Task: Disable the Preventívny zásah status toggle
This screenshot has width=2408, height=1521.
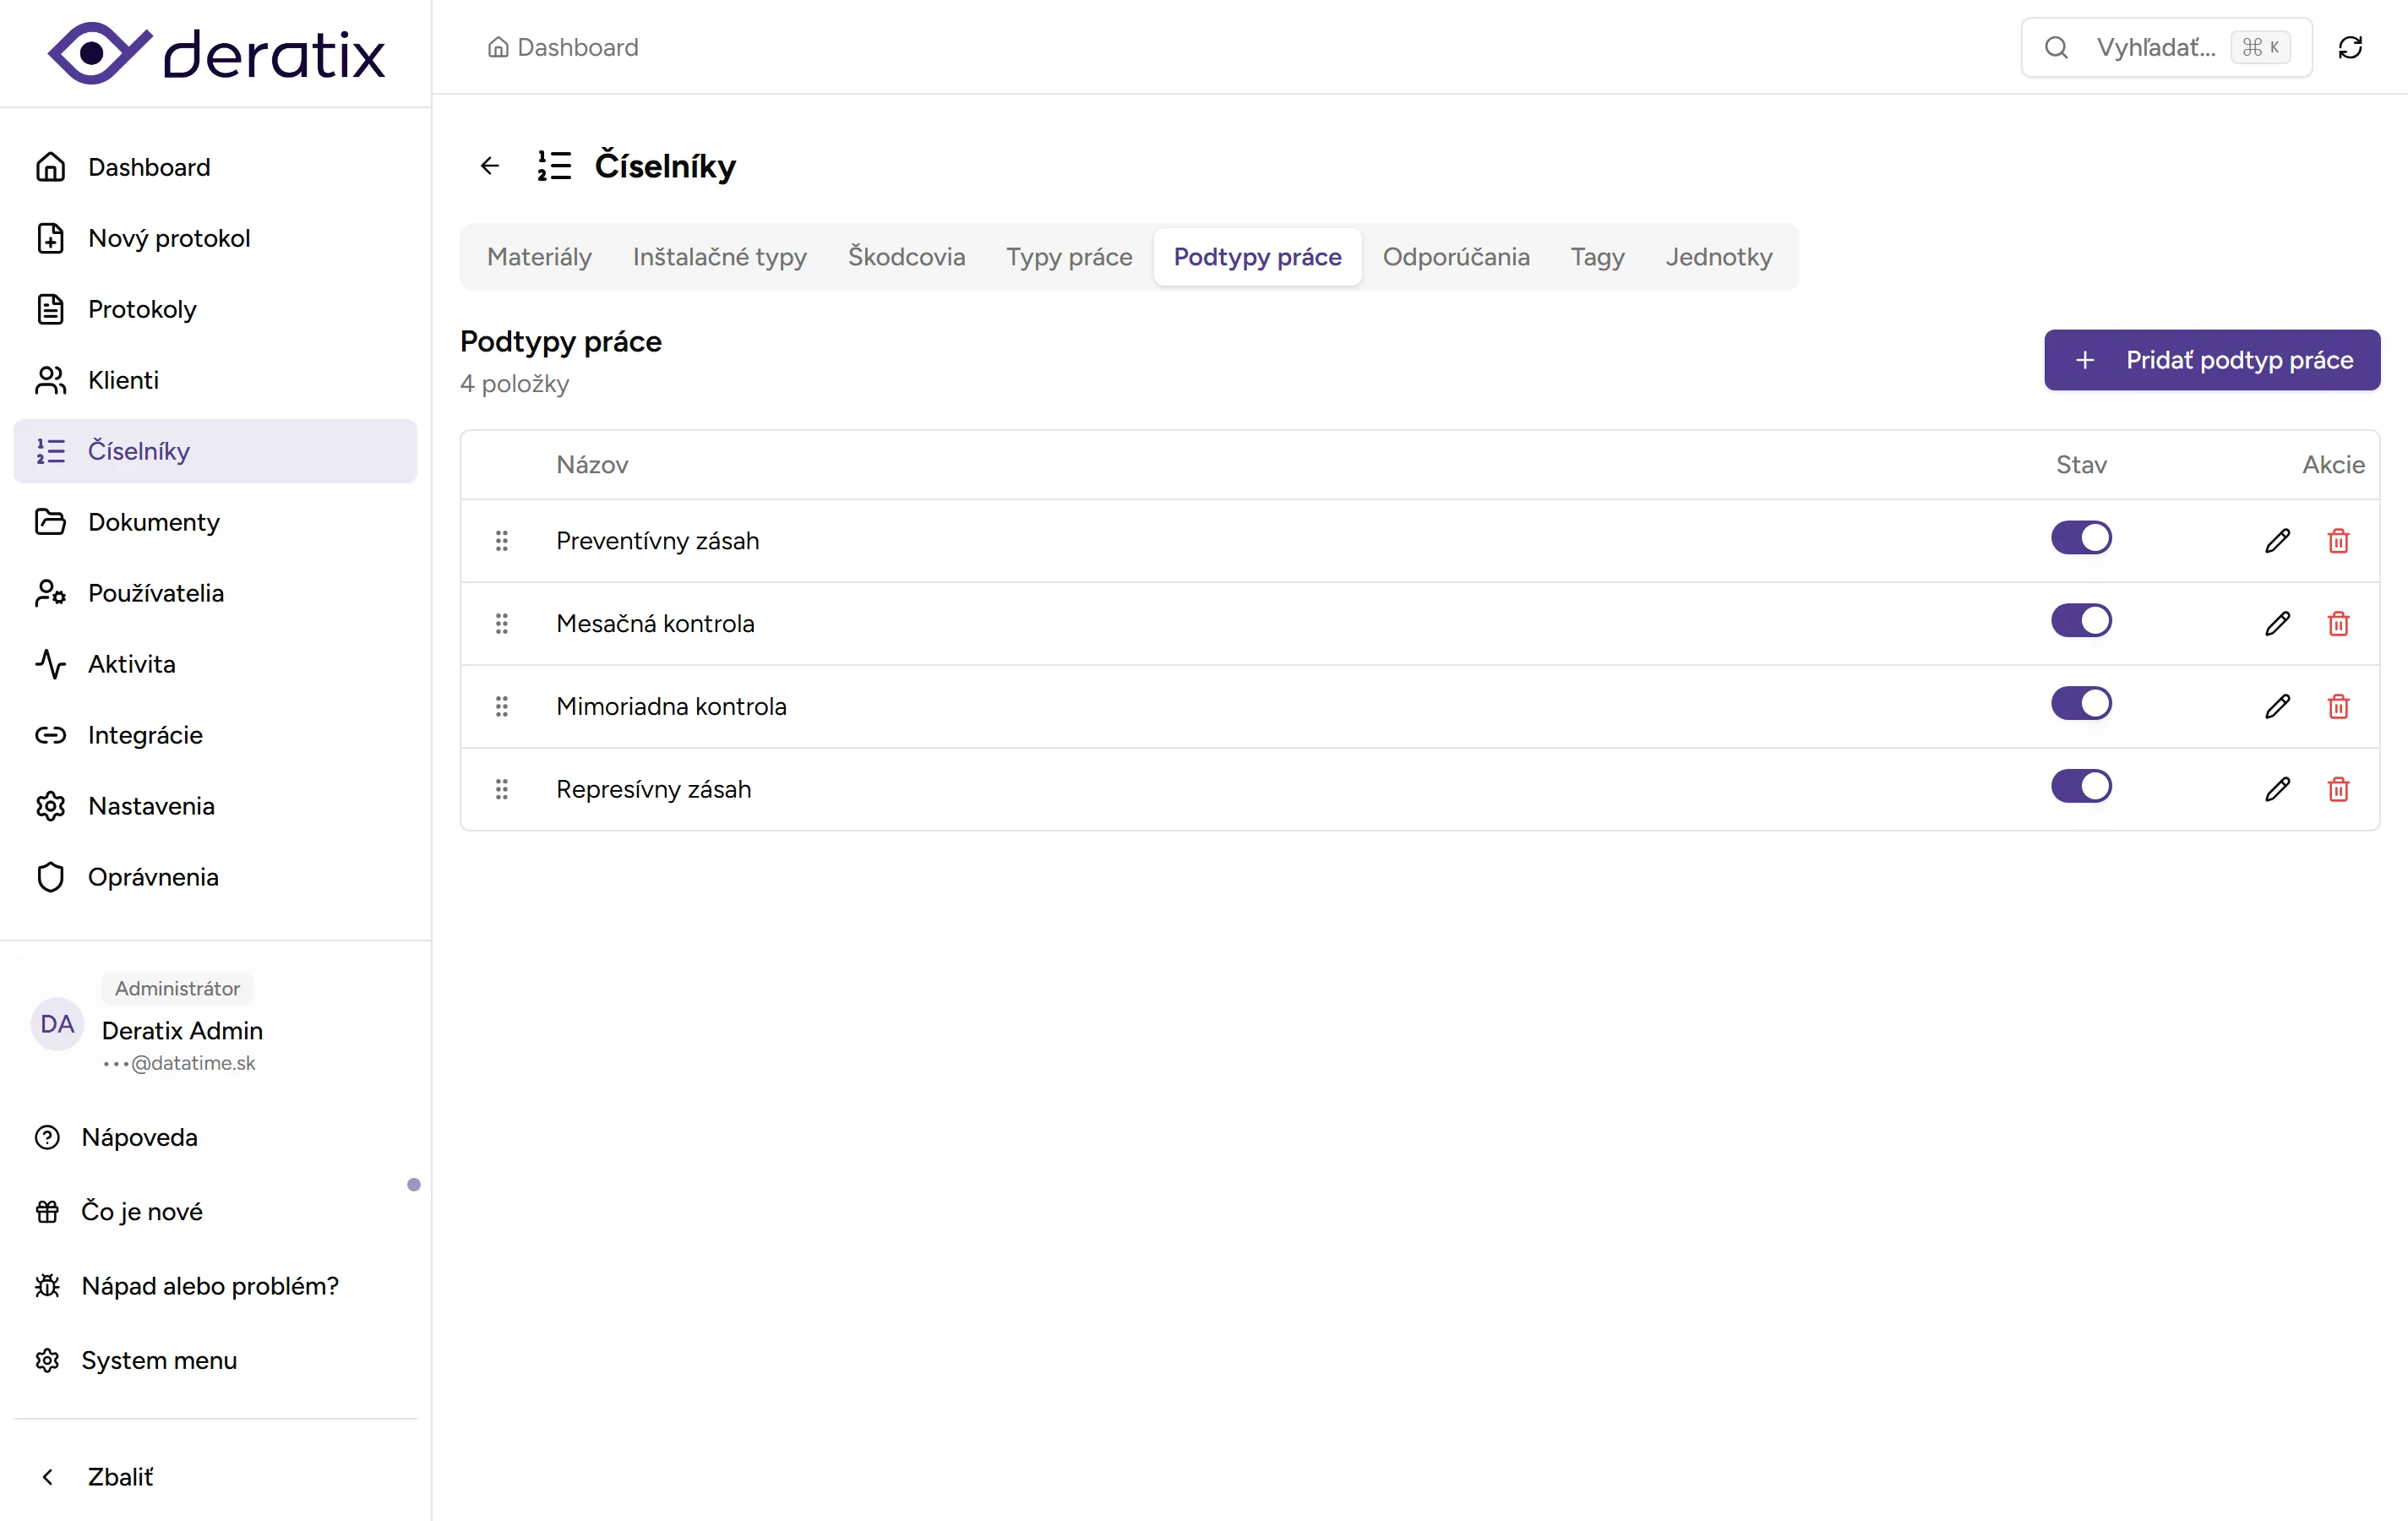Action: (x=2080, y=538)
